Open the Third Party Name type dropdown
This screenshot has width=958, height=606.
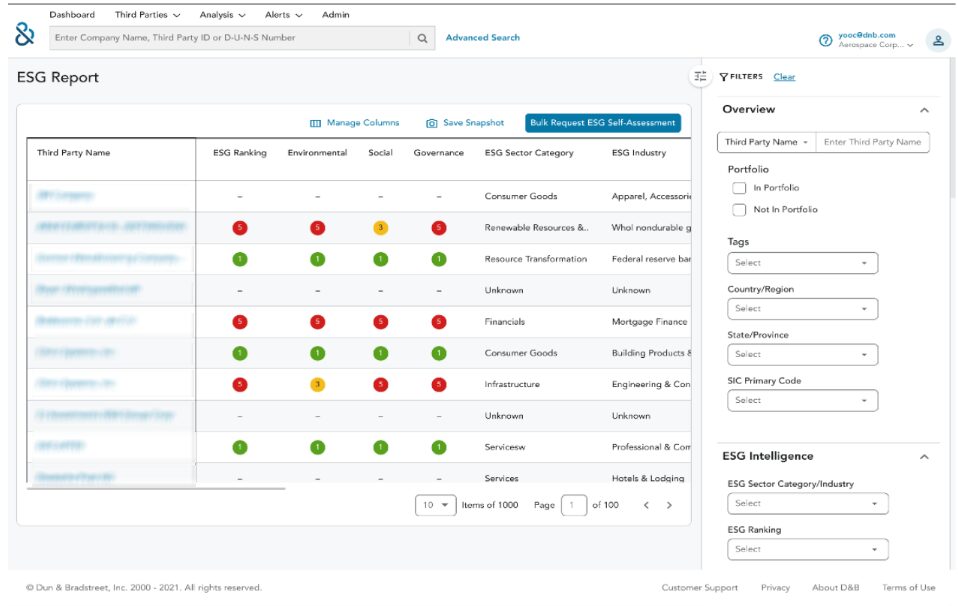pyautogui.click(x=767, y=142)
